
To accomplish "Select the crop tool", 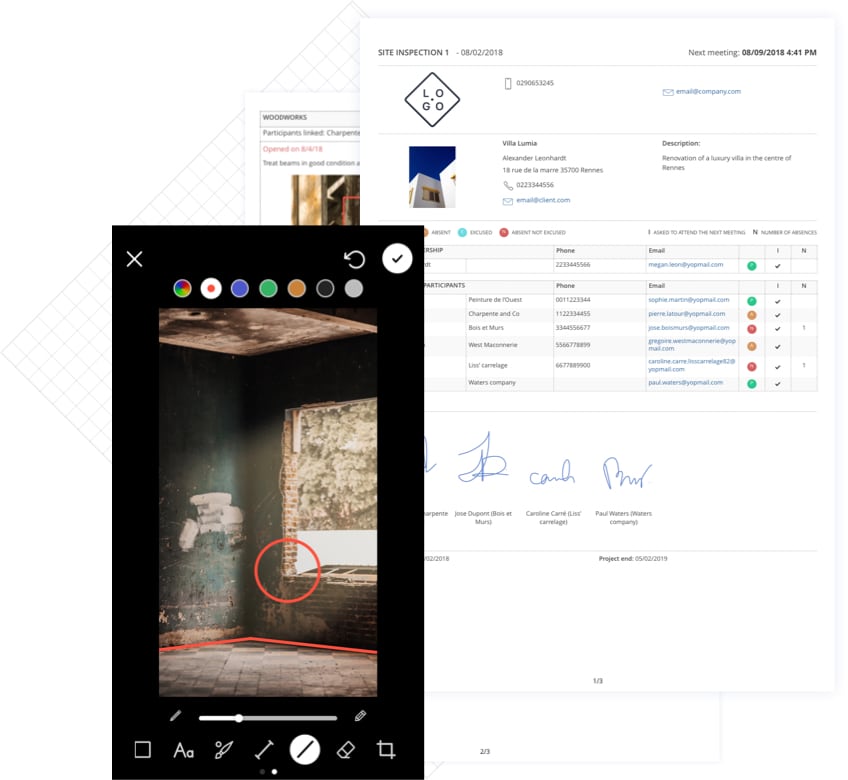I will click(386, 750).
